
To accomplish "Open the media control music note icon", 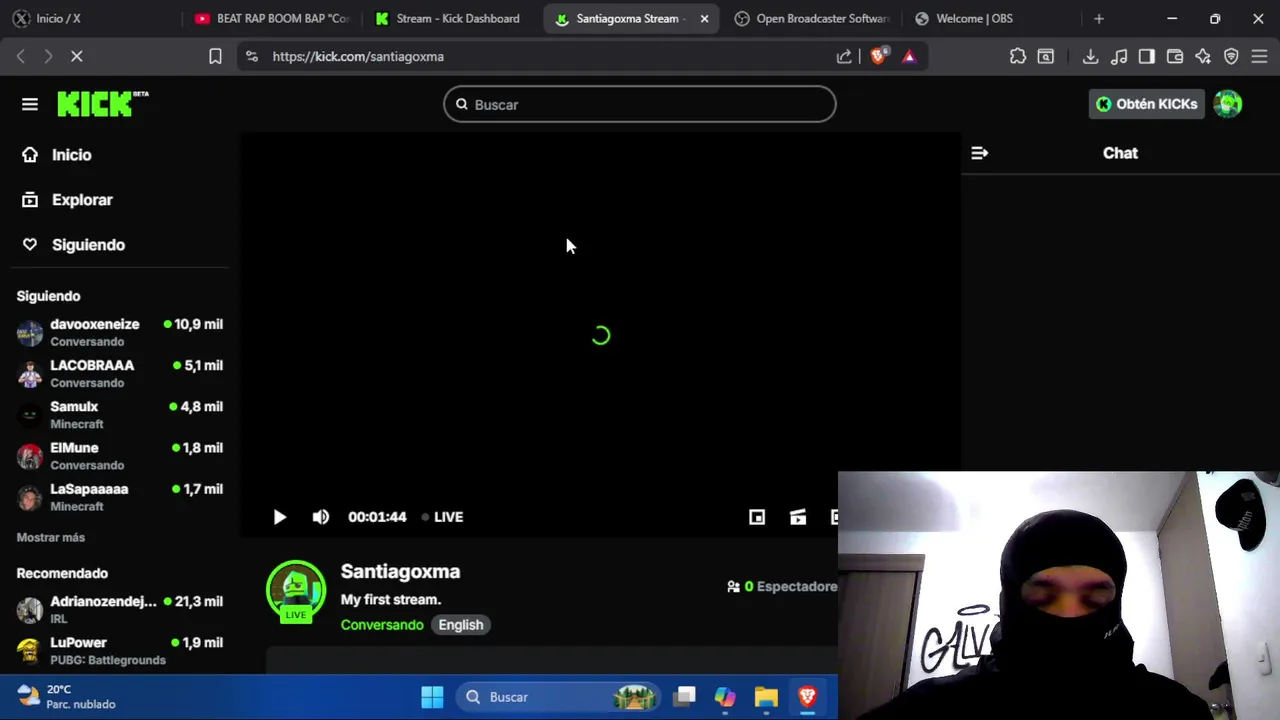I will click(x=1119, y=57).
